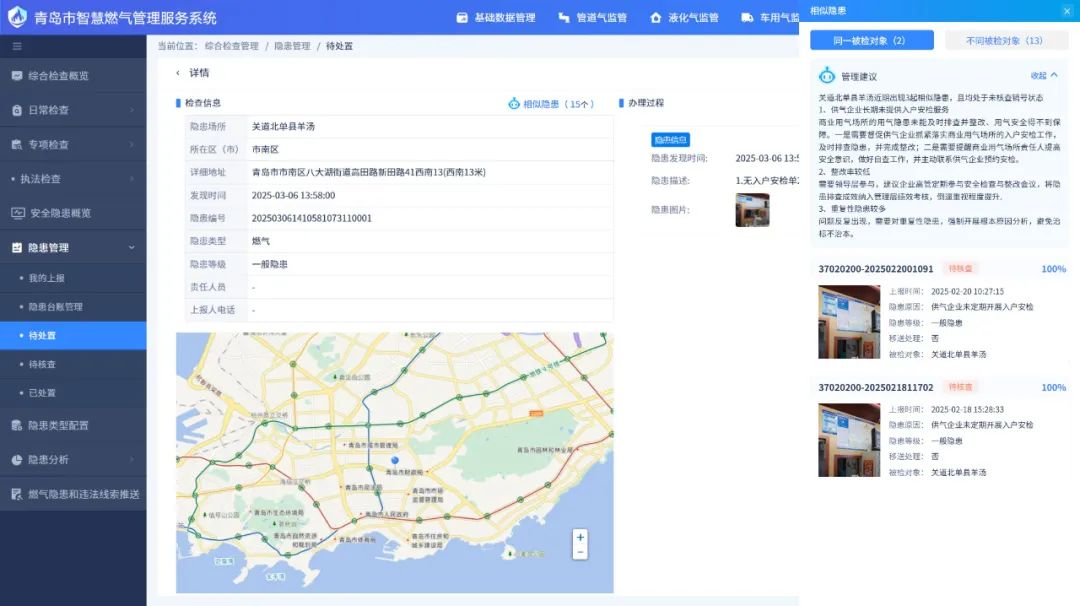Image resolution: width=1080 pixels, height=606 pixels.
Task: Click the map zoom in plus button
Action: (x=580, y=537)
